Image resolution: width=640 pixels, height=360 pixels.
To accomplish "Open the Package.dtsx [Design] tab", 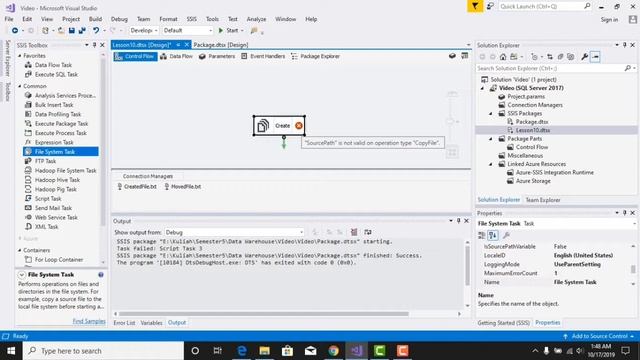I will [220, 45].
